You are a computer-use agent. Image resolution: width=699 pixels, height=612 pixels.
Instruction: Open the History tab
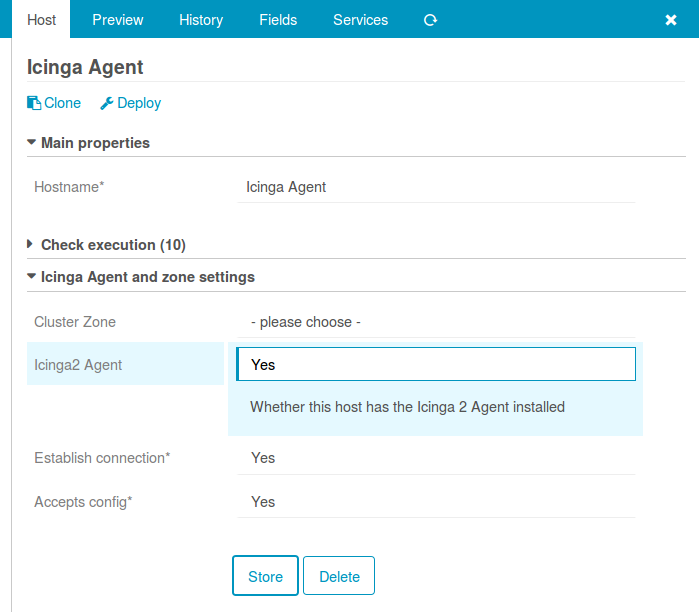point(201,20)
